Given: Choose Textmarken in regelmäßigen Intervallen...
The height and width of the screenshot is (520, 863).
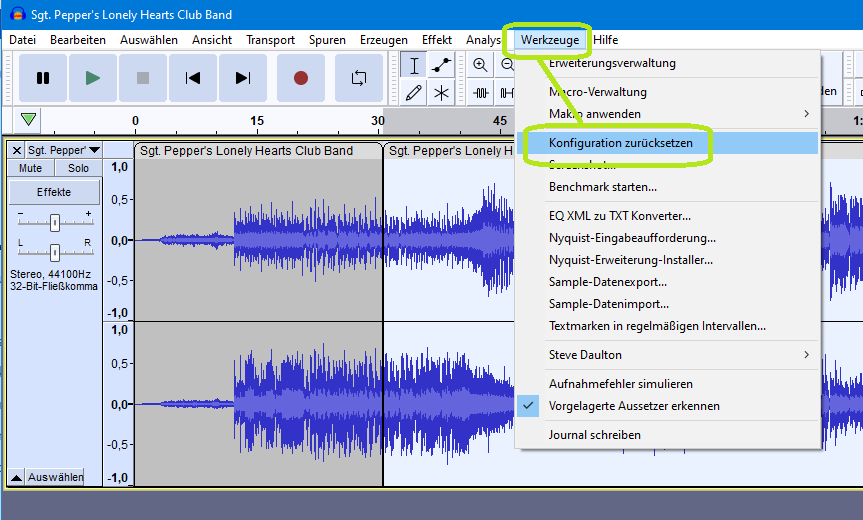Looking at the screenshot, I should coord(668,326).
